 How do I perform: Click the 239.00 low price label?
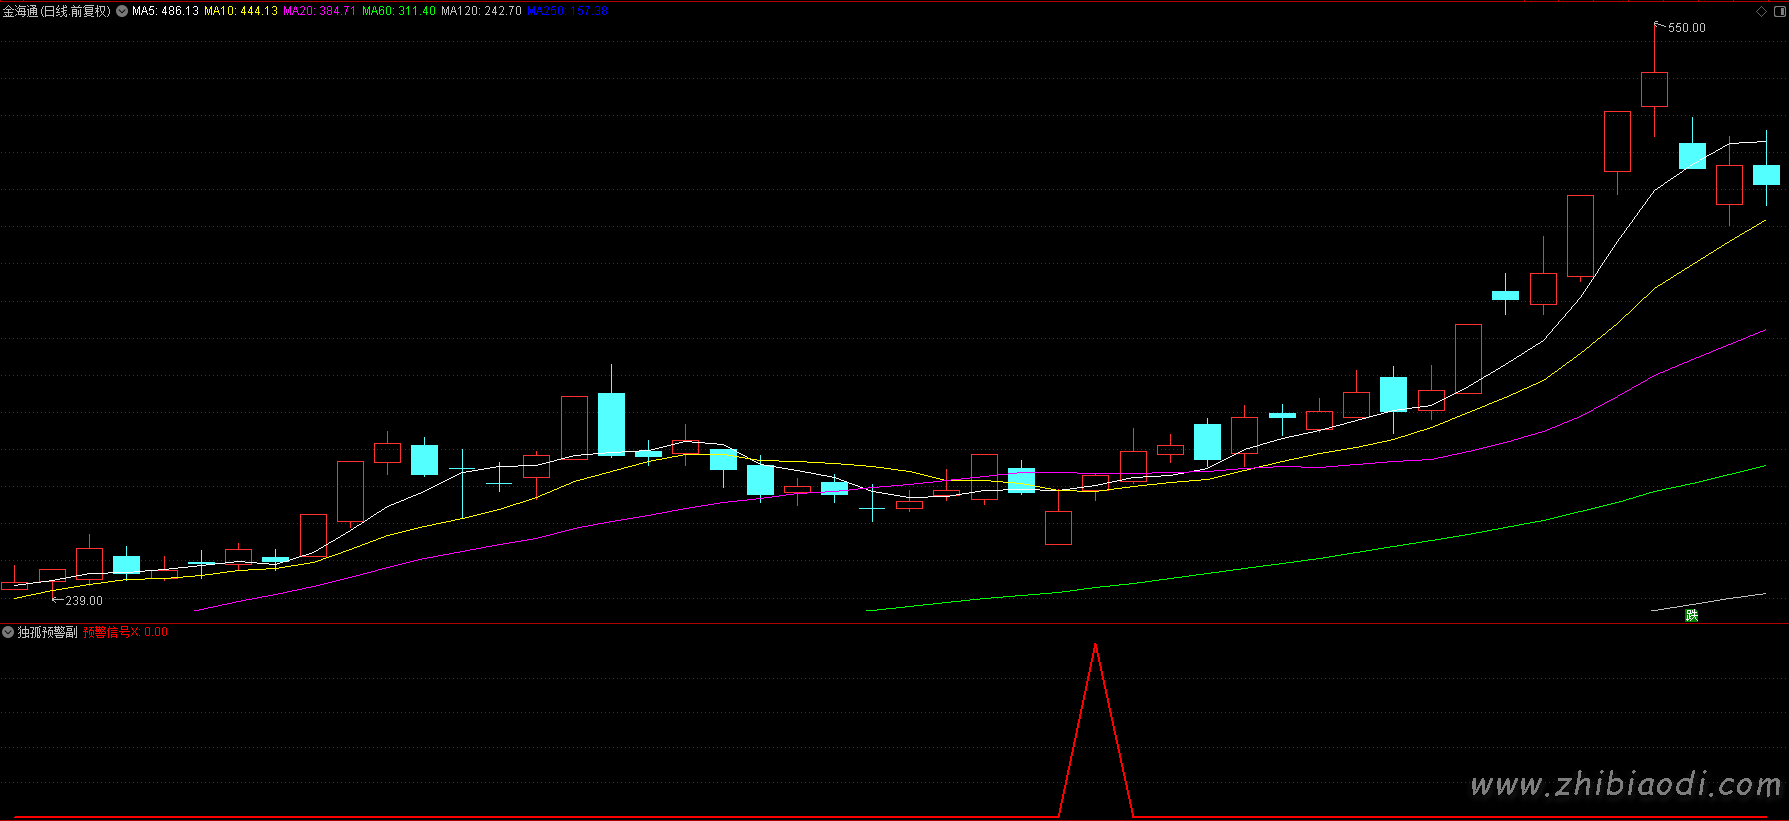pos(84,601)
